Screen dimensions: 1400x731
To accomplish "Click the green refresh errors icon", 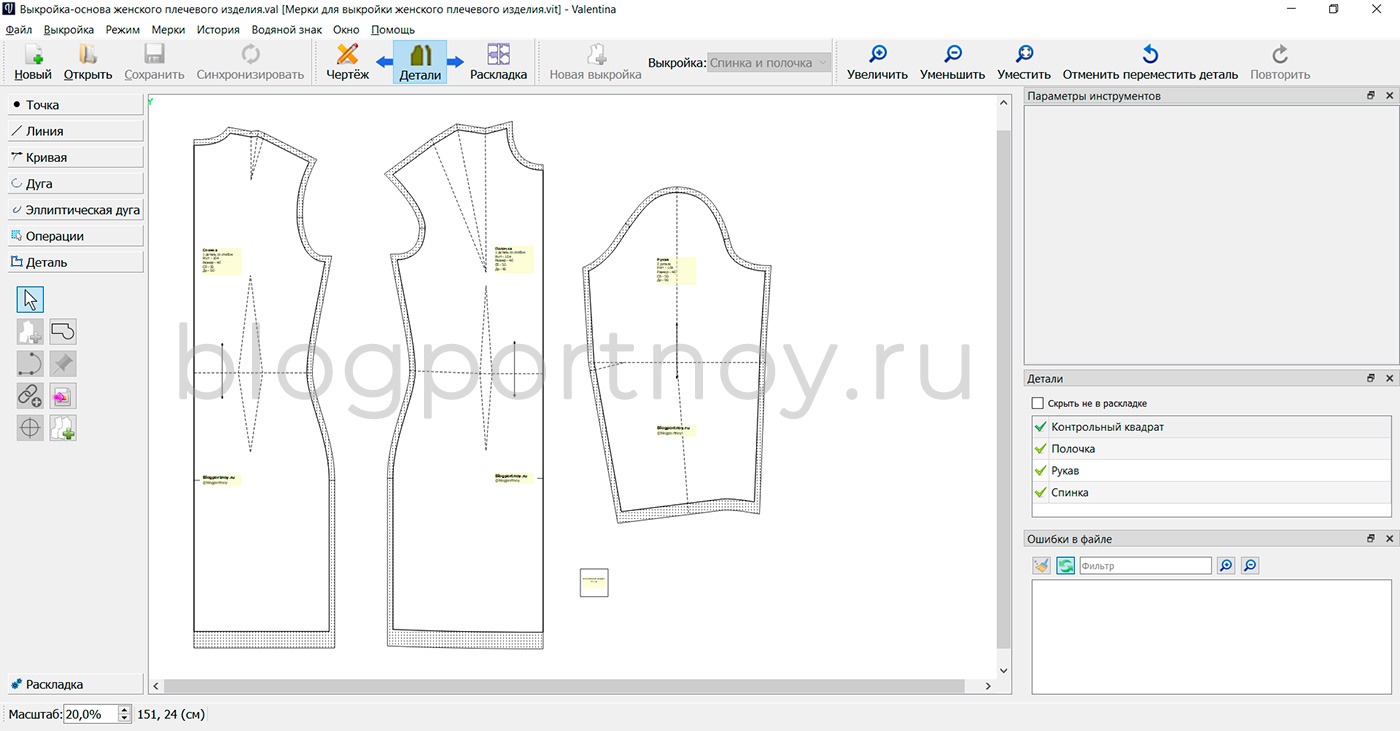I will 1065,566.
